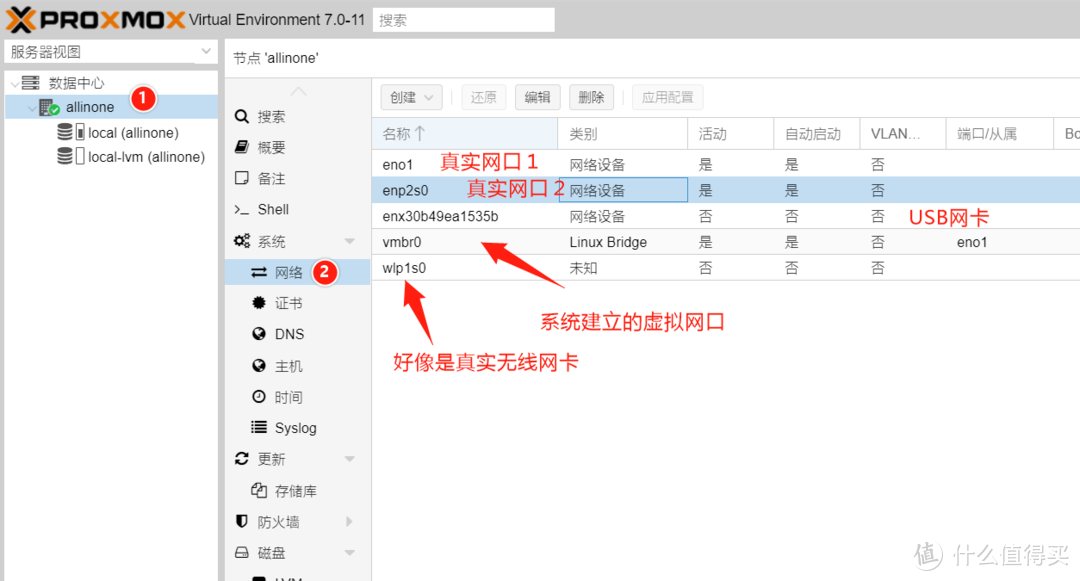Select the Syslog panel icon
This screenshot has width=1080, height=581.
pos(258,427)
